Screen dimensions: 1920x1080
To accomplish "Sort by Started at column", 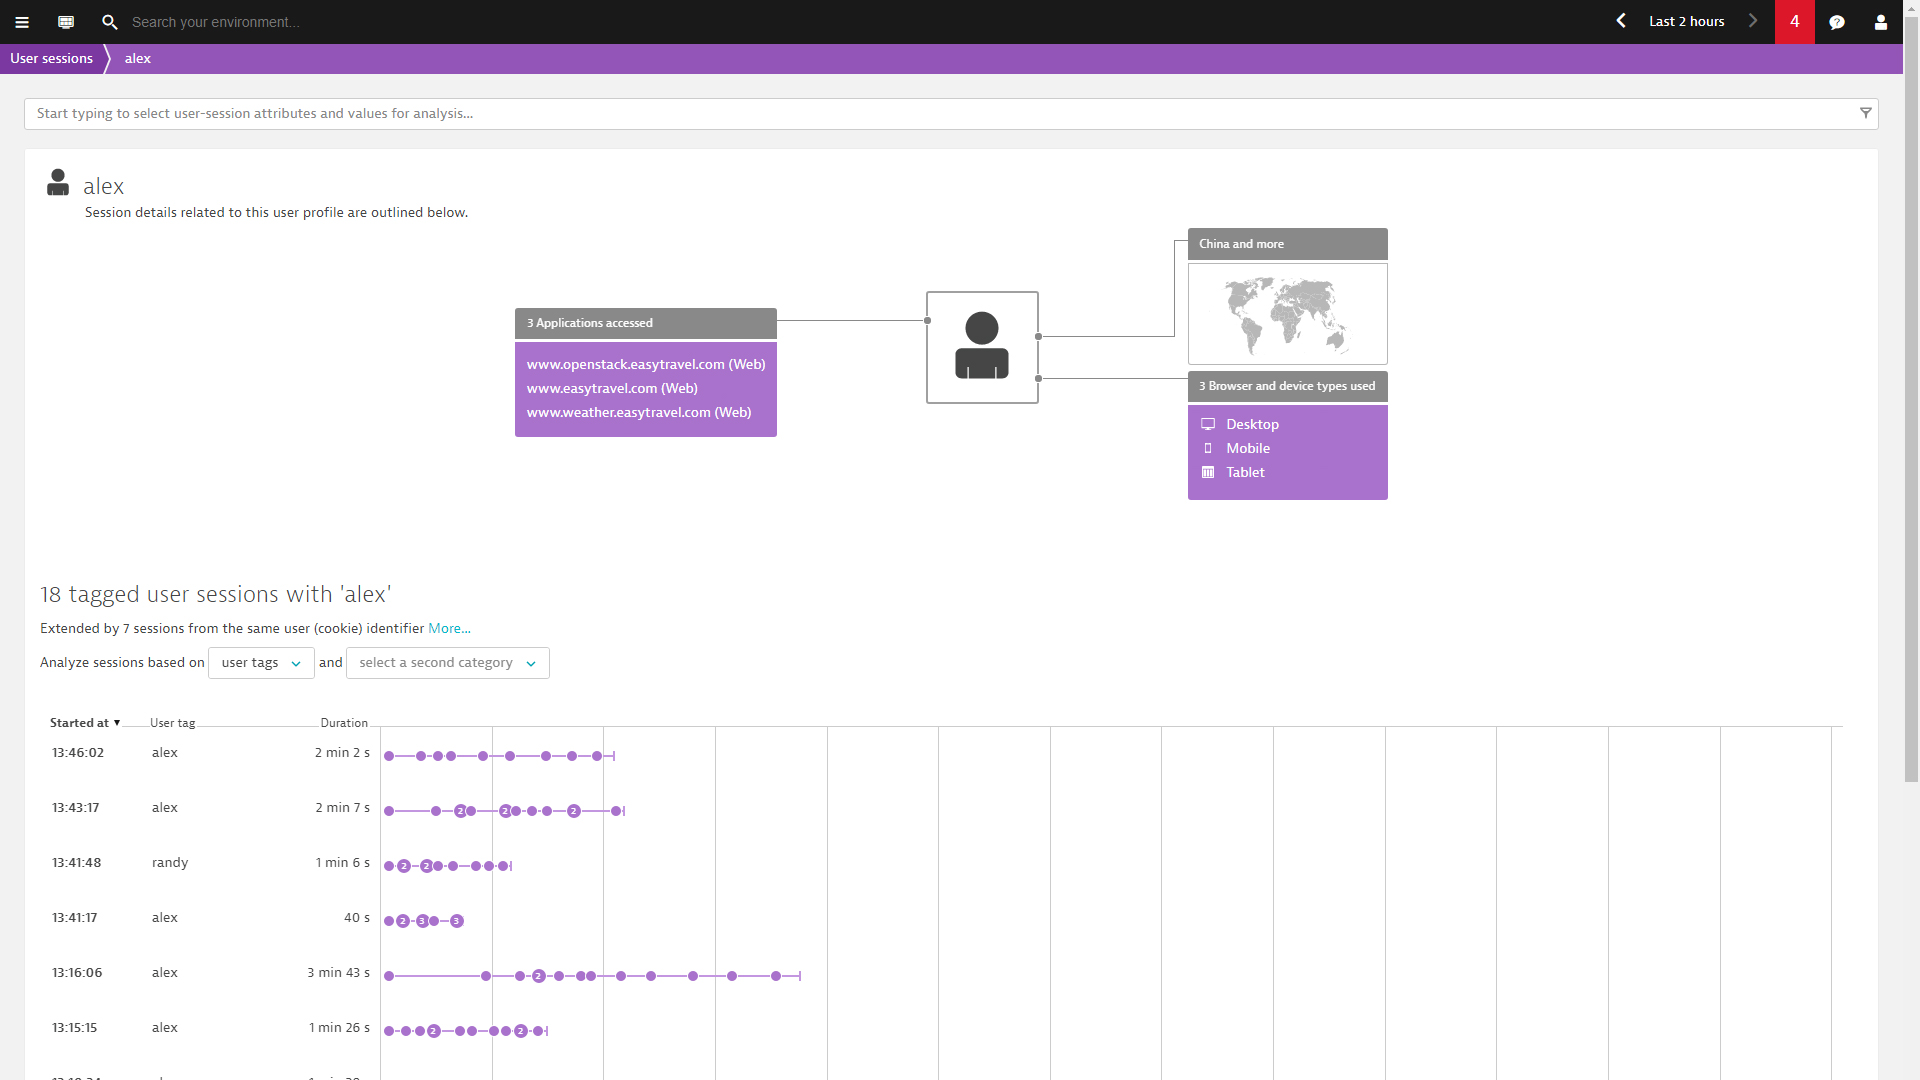I will pos(85,722).
